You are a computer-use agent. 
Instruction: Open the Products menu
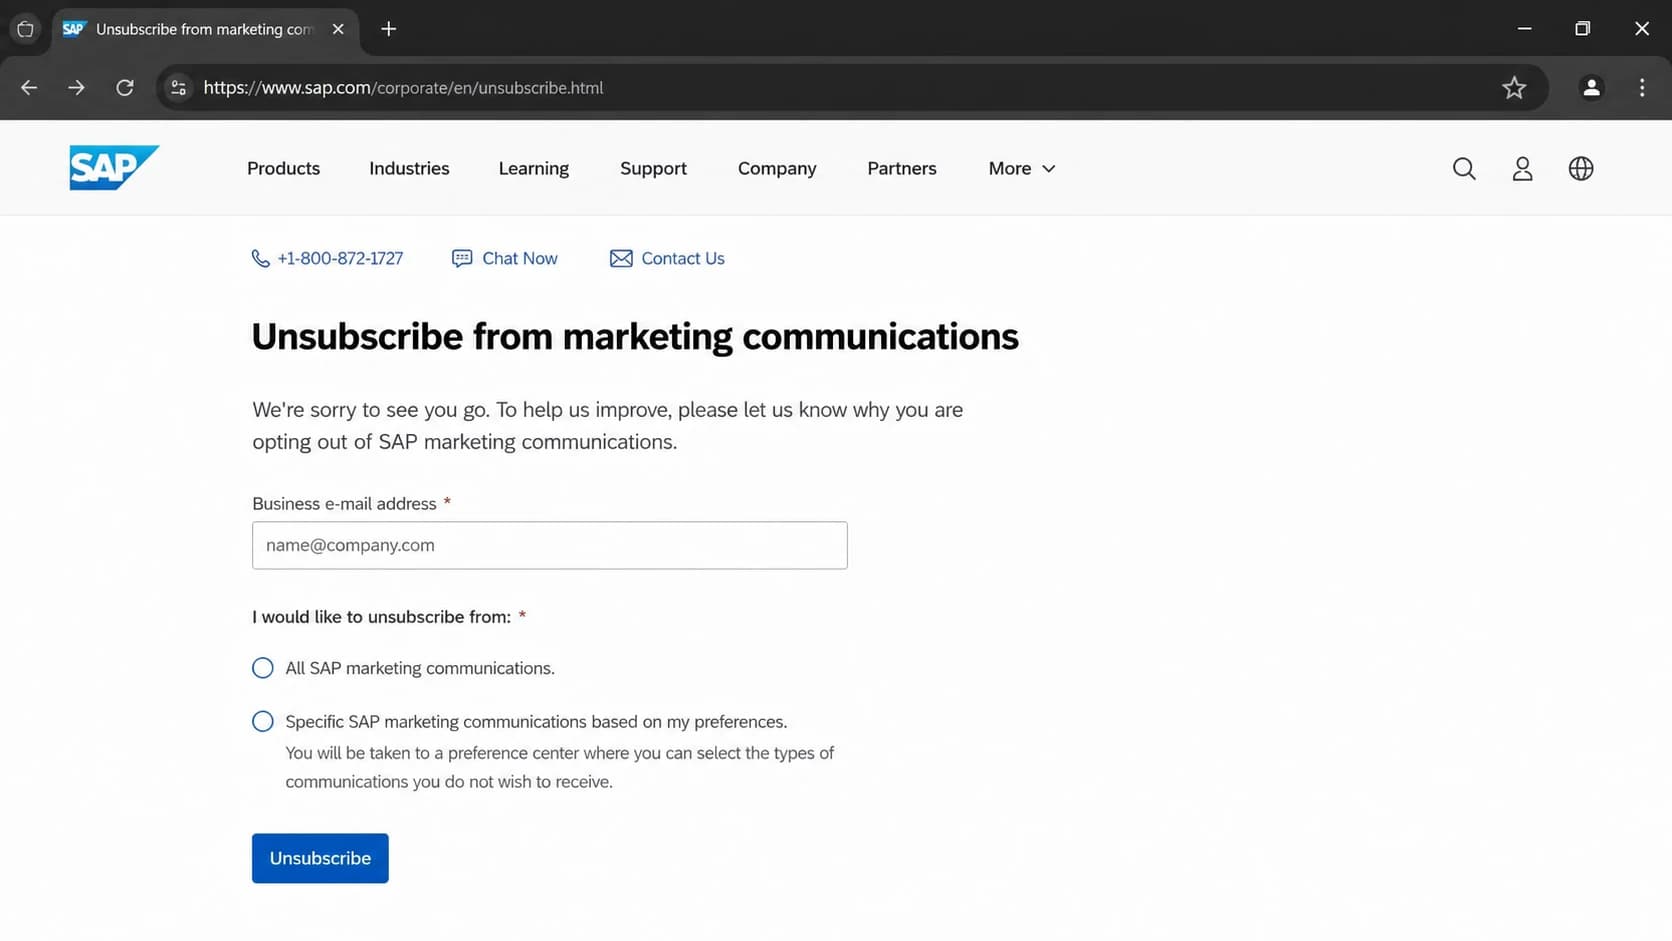pos(283,168)
